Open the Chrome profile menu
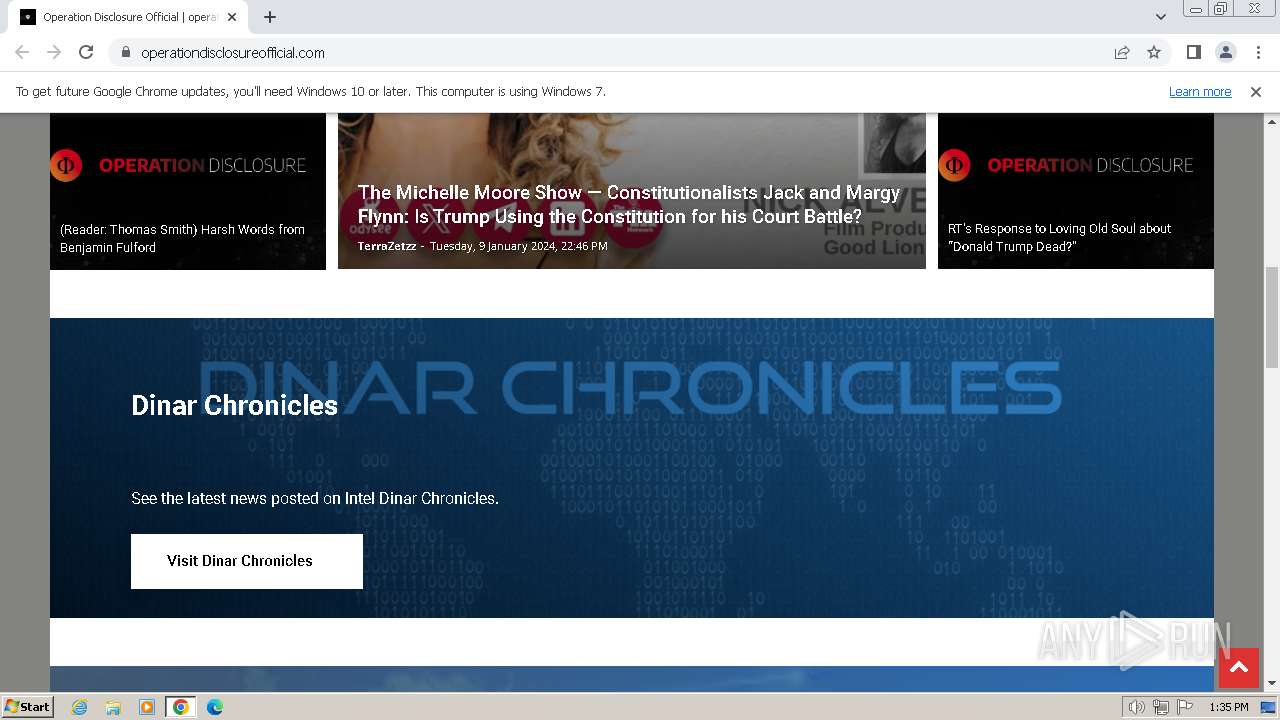This screenshot has height=720, width=1280. pos(1225,52)
